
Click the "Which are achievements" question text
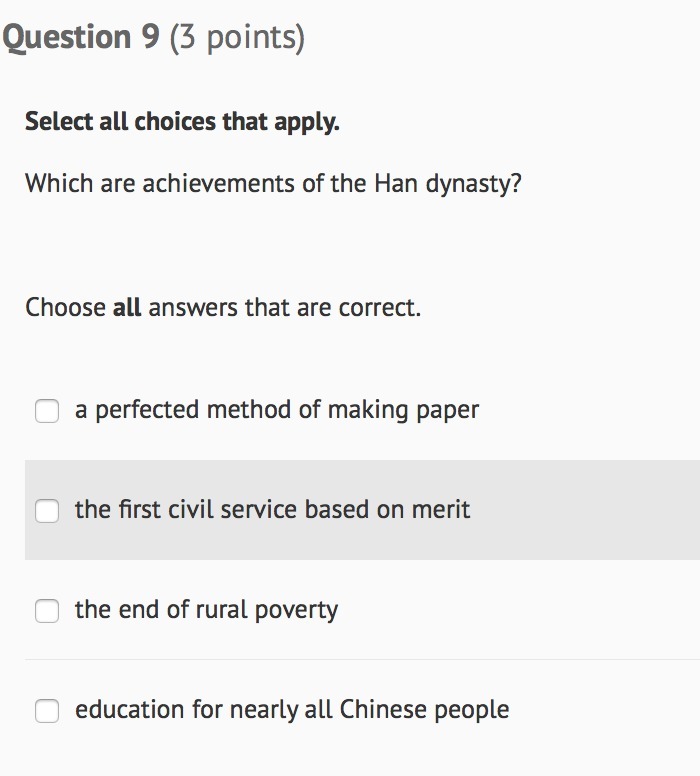tap(273, 184)
